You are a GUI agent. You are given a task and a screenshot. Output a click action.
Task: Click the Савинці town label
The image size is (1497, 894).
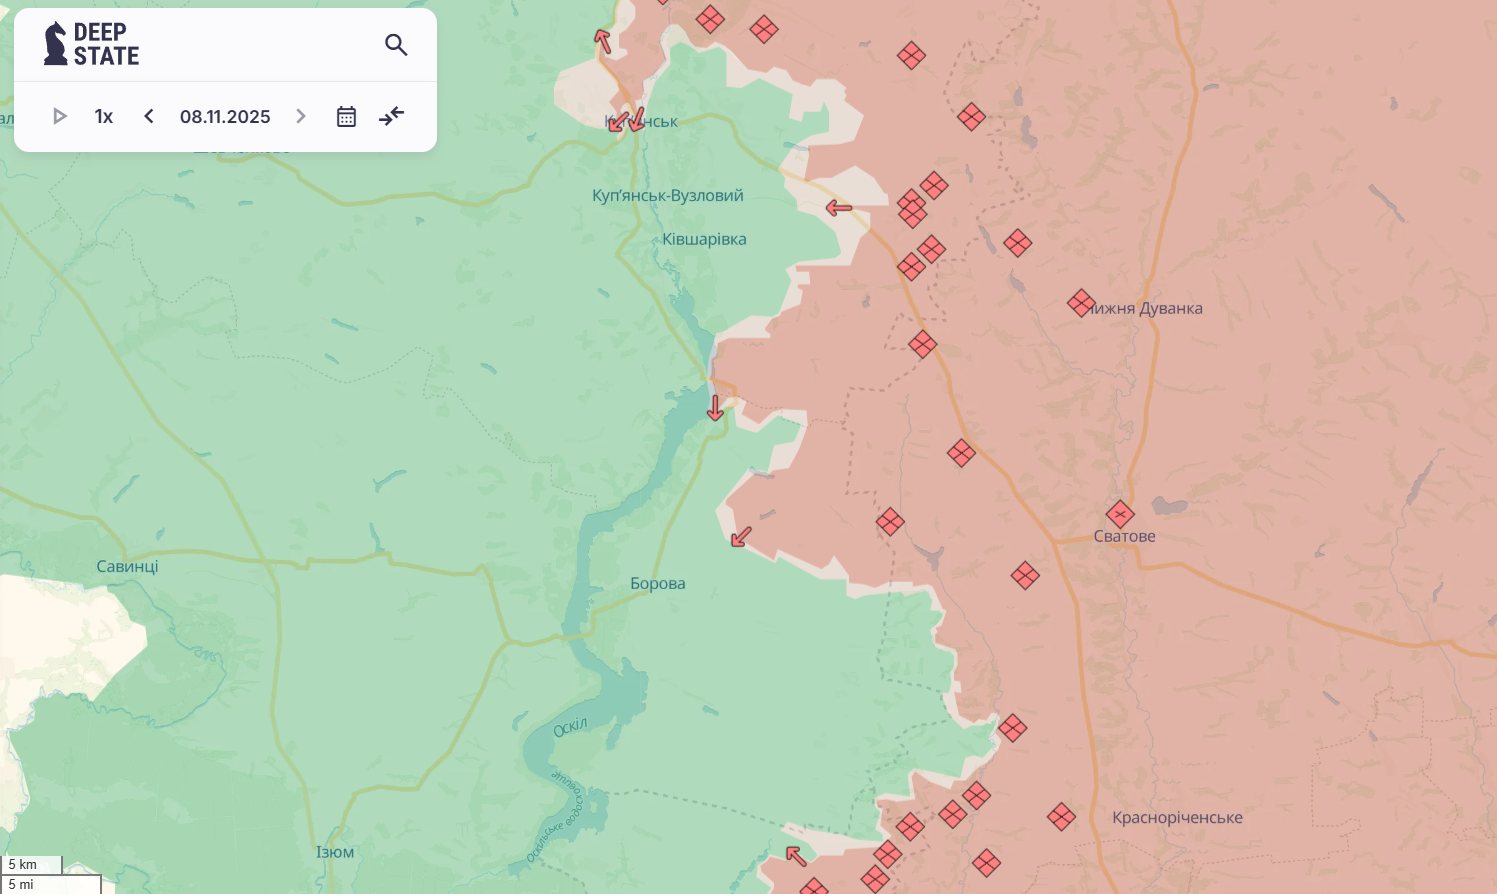point(127,567)
